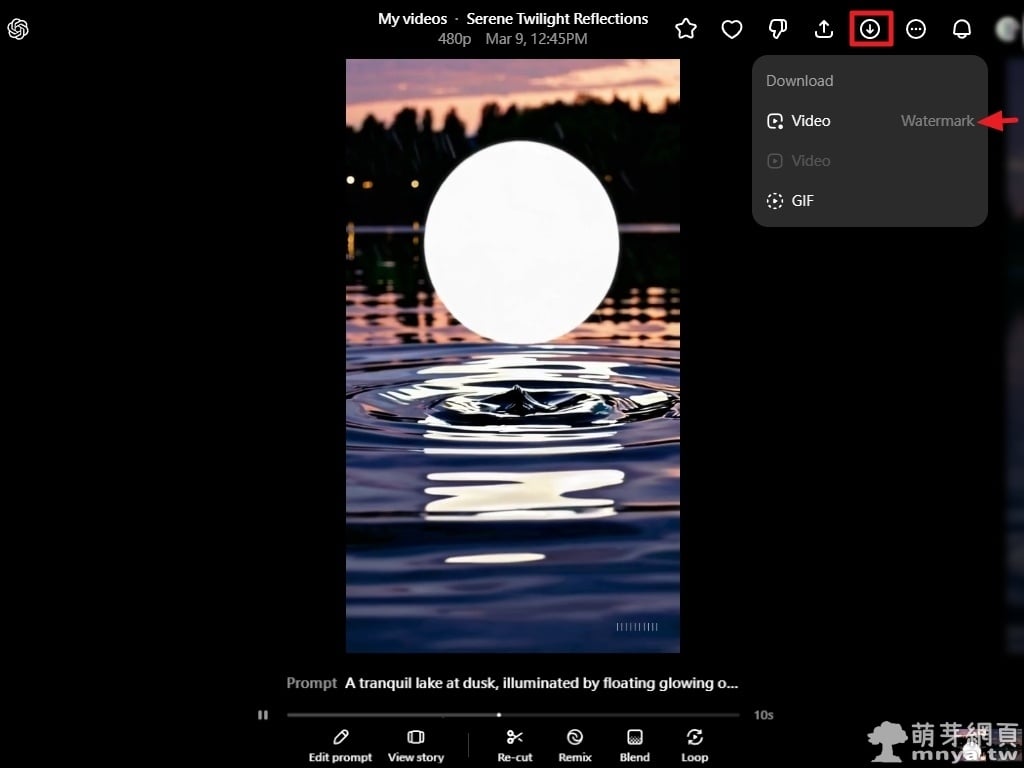1024x768 pixels.
Task: Open the share upload icon
Action: coord(824,29)
